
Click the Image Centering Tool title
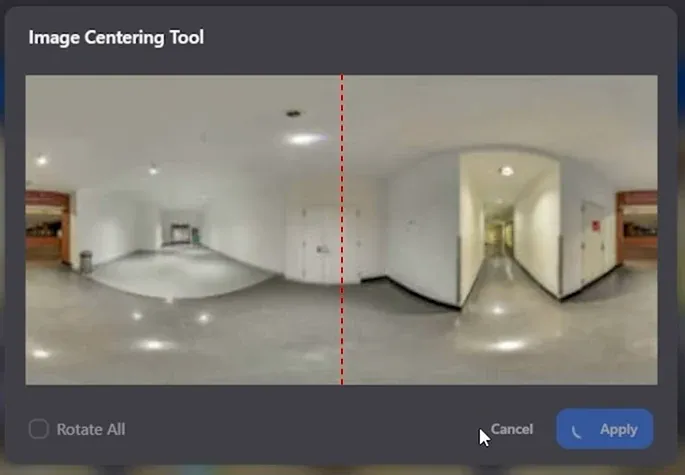point(116,38)
